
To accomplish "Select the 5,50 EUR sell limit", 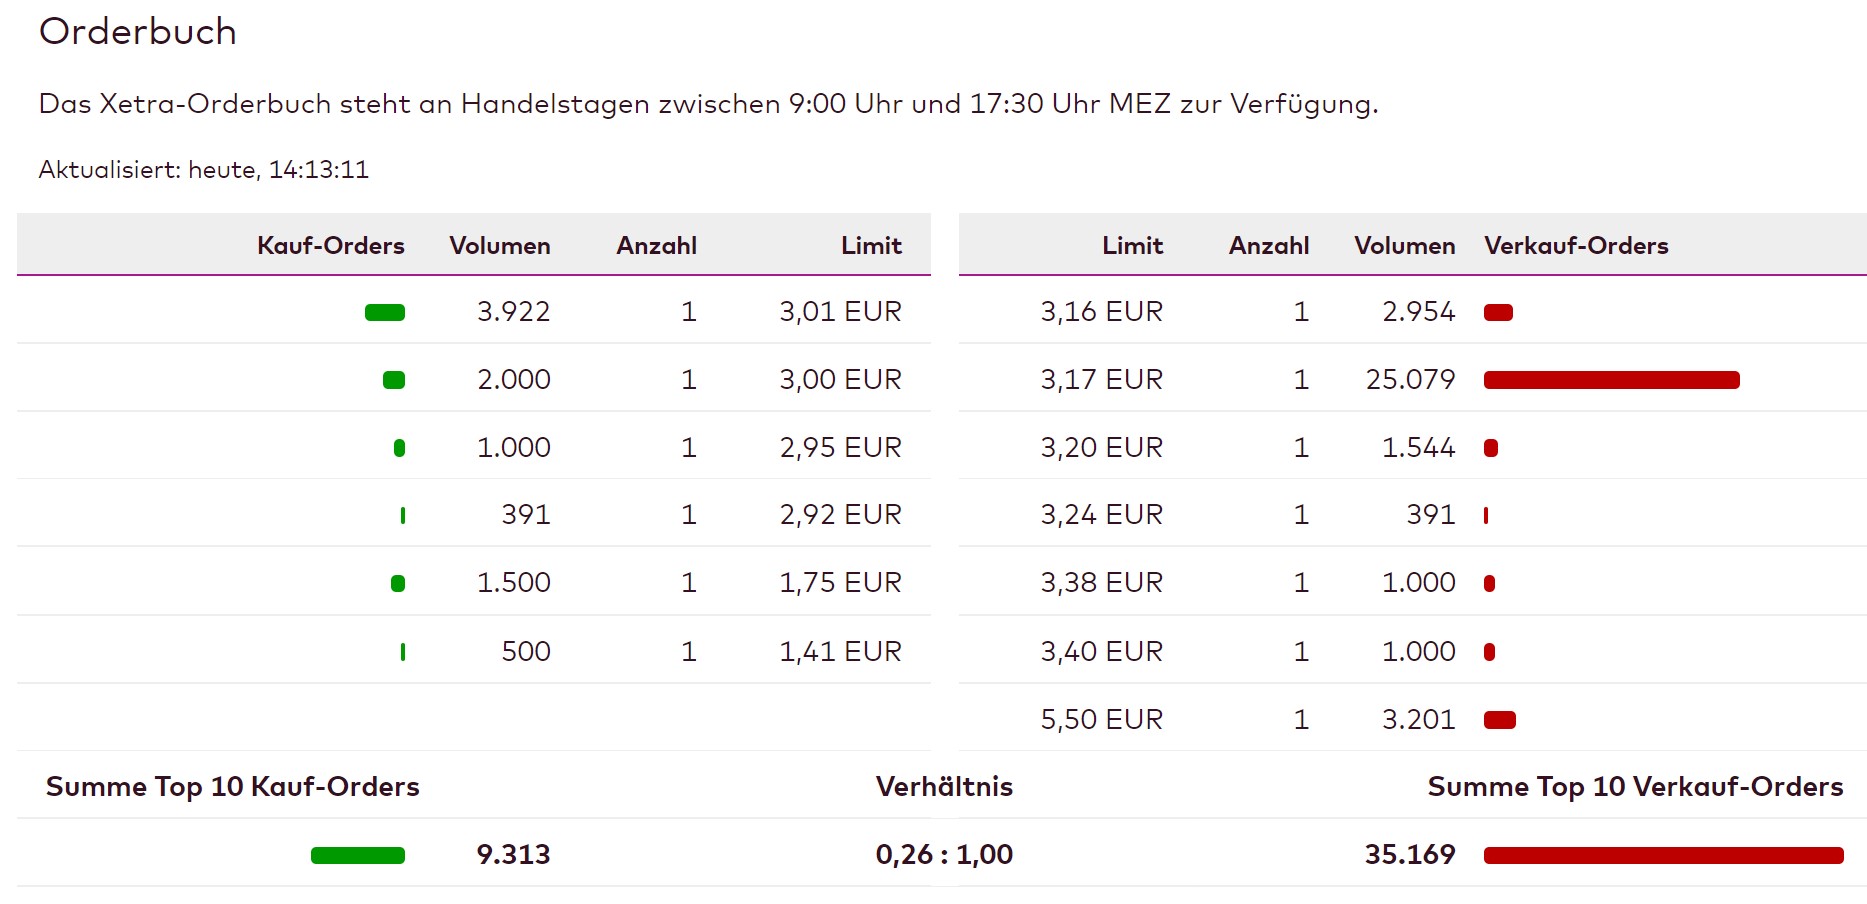I will pyautogui.click(x=1101, y=720).
